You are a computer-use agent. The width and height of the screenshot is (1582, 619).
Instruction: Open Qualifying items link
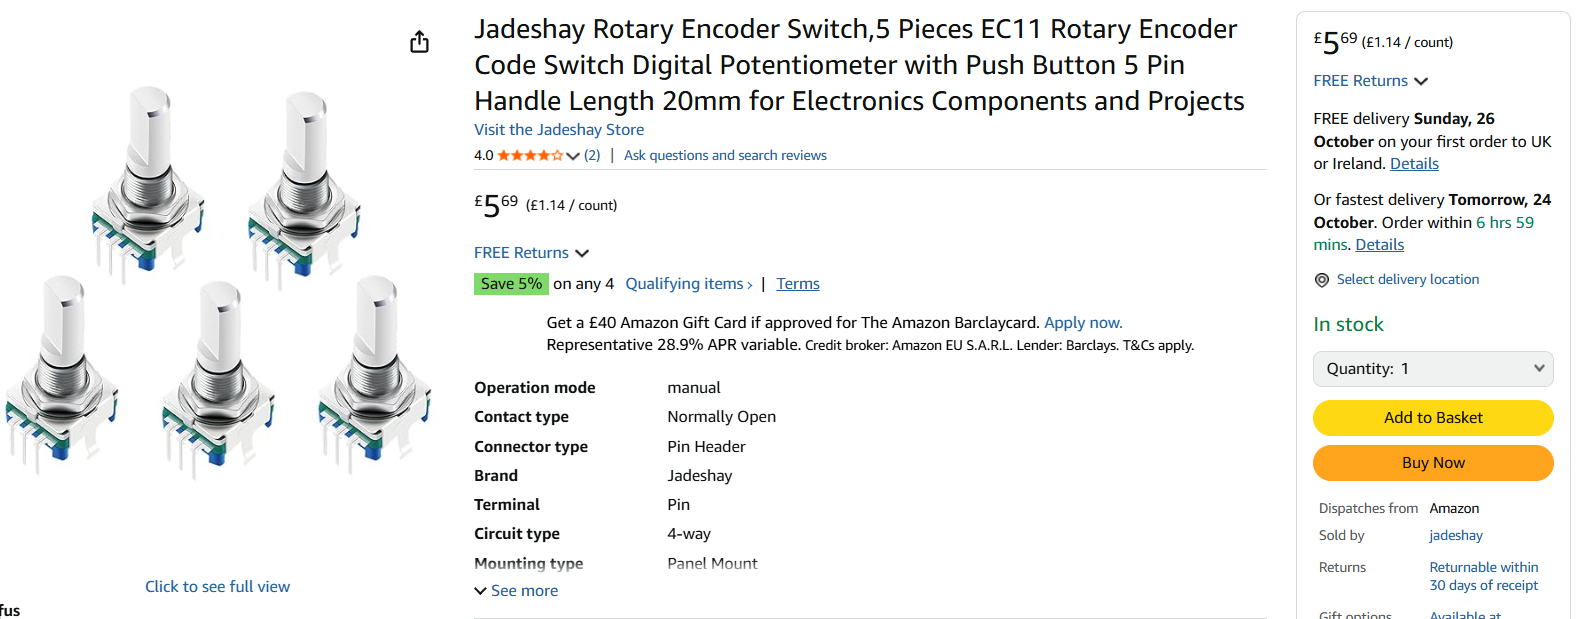[x=688, y=284]
